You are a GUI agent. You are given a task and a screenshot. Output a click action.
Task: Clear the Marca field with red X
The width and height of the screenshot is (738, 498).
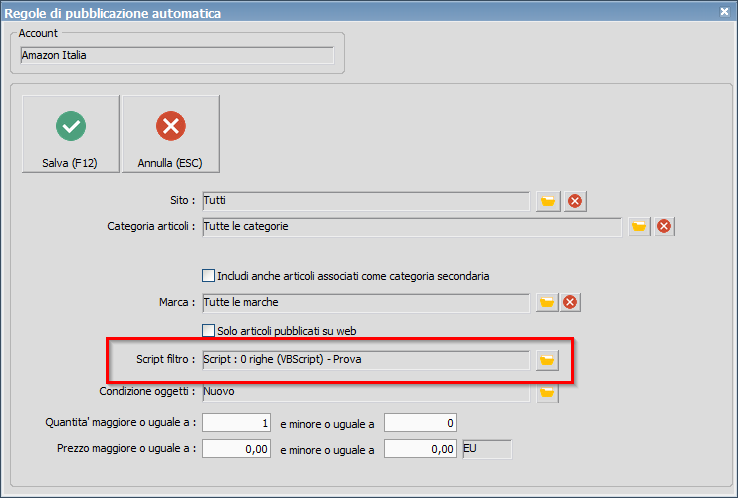[x=570, y=302]
